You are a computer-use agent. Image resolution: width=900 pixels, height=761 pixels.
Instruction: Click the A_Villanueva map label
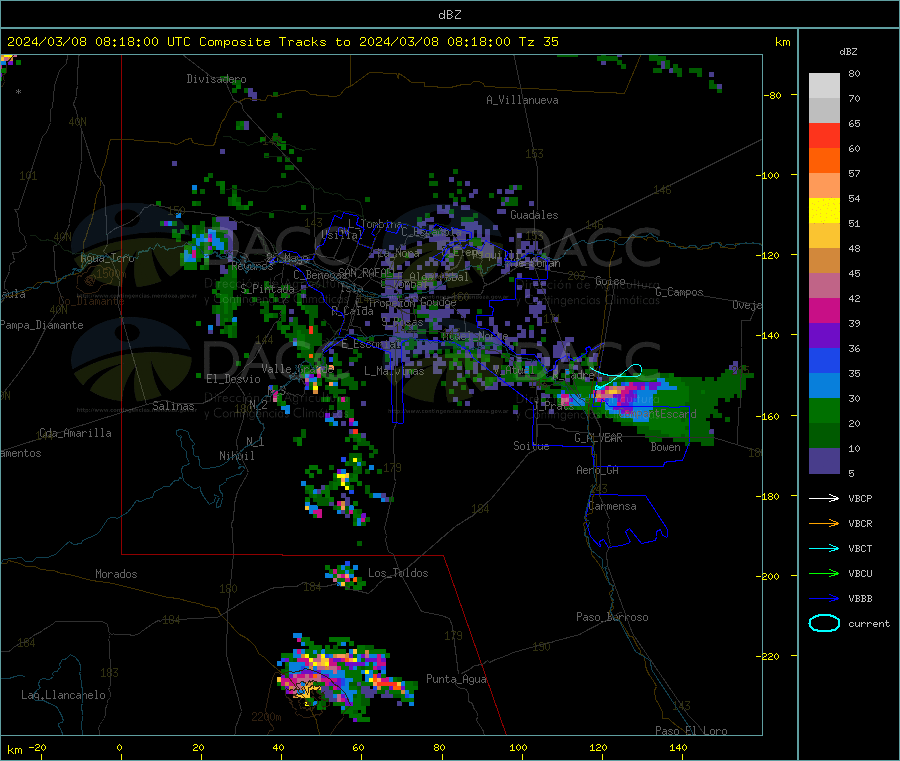[x=522, y=100]
